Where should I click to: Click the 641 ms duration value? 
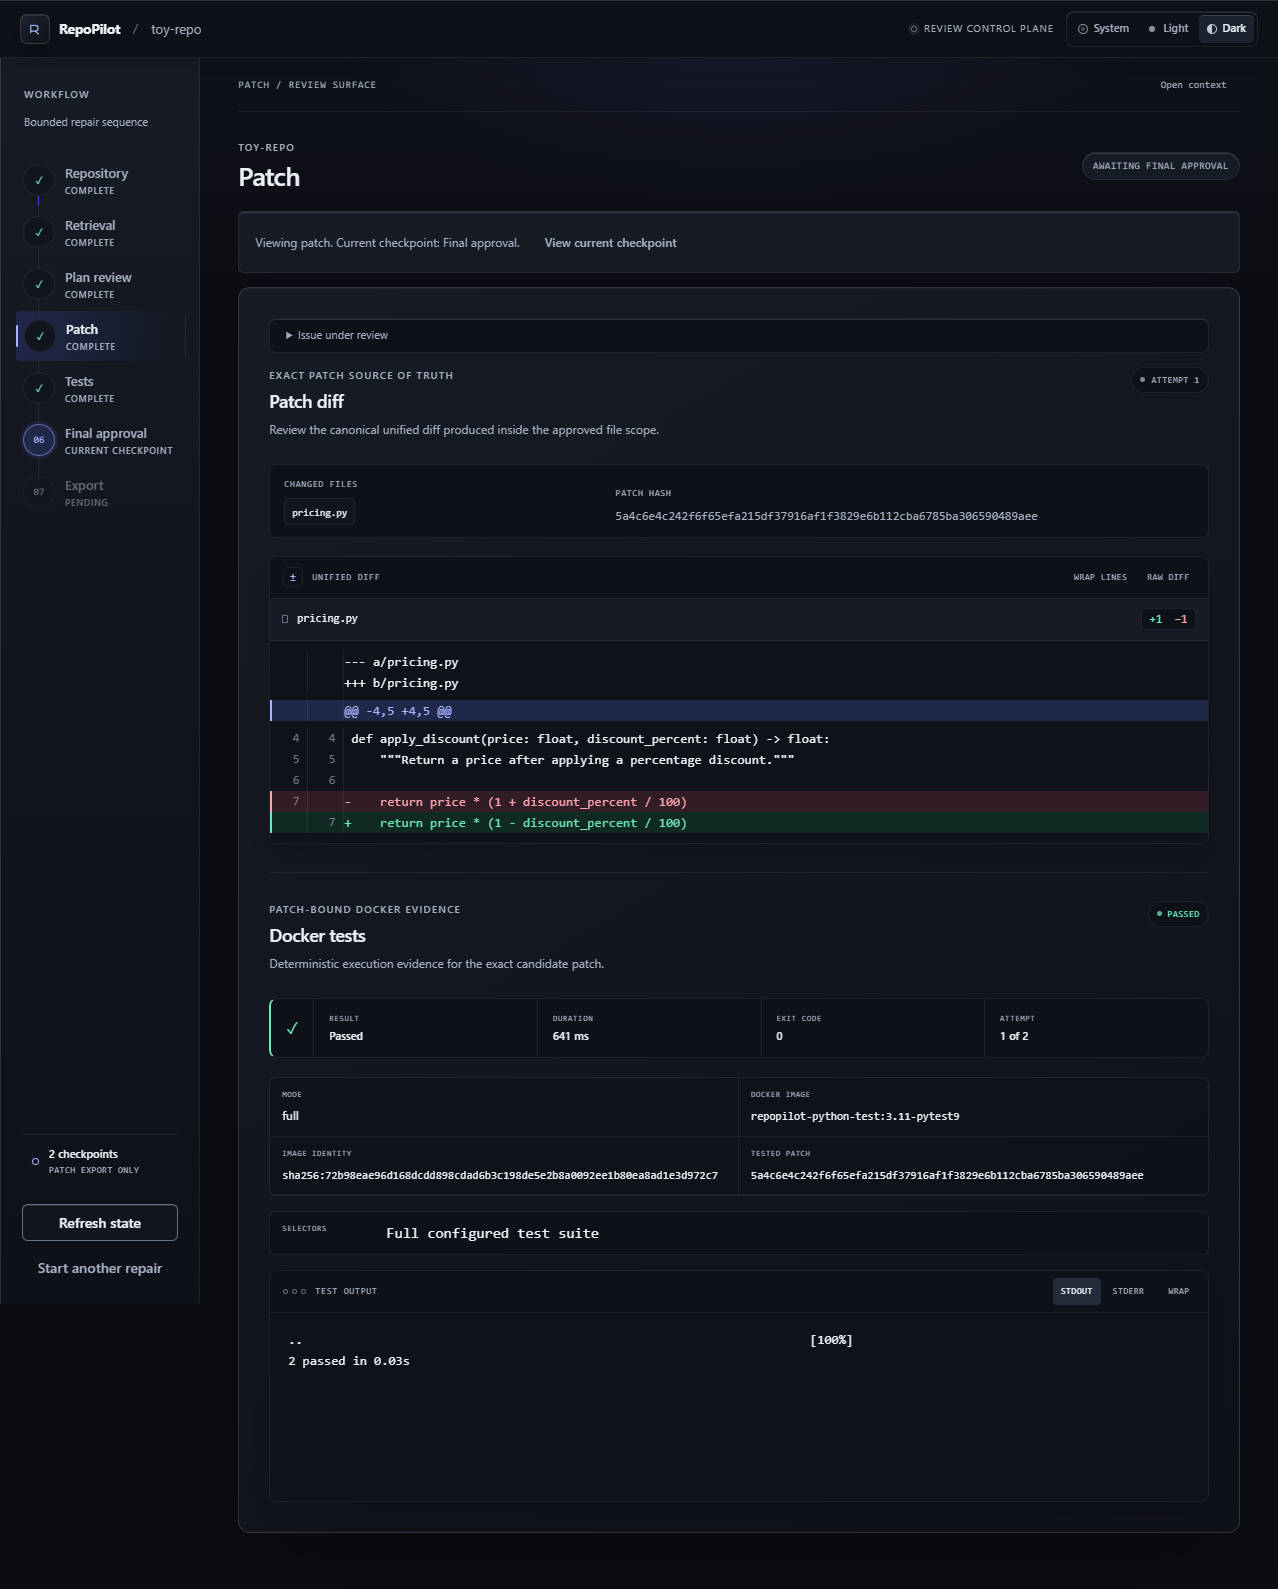570,1036
